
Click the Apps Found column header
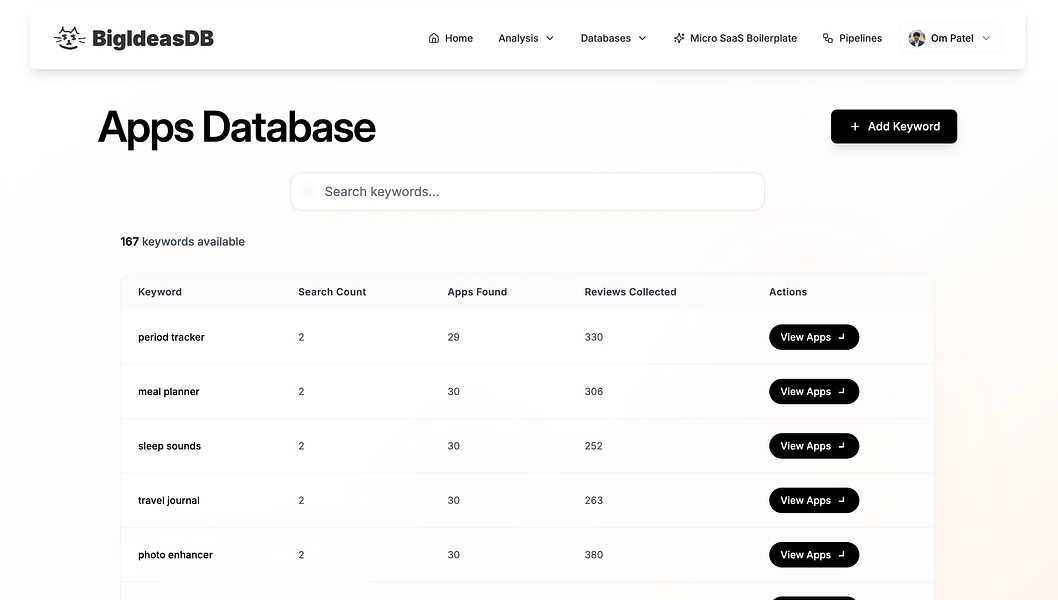[477, 292]
